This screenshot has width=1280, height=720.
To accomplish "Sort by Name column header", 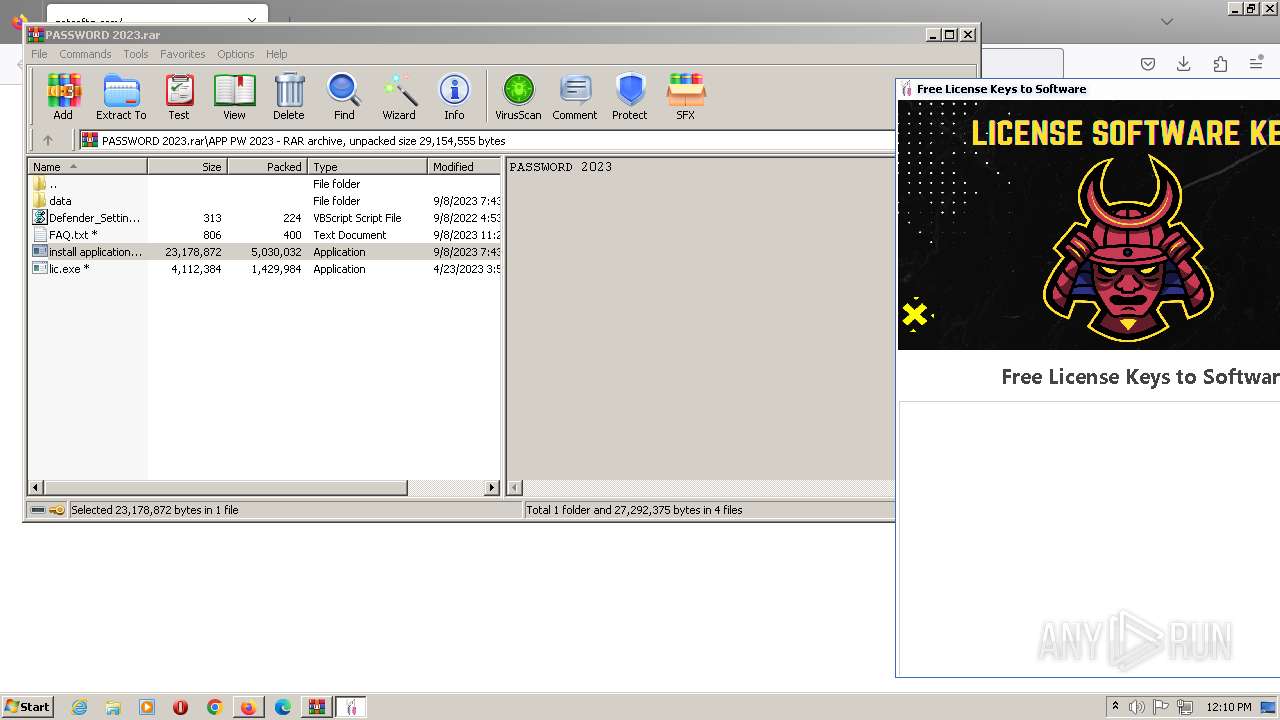I will pos(87,167).
